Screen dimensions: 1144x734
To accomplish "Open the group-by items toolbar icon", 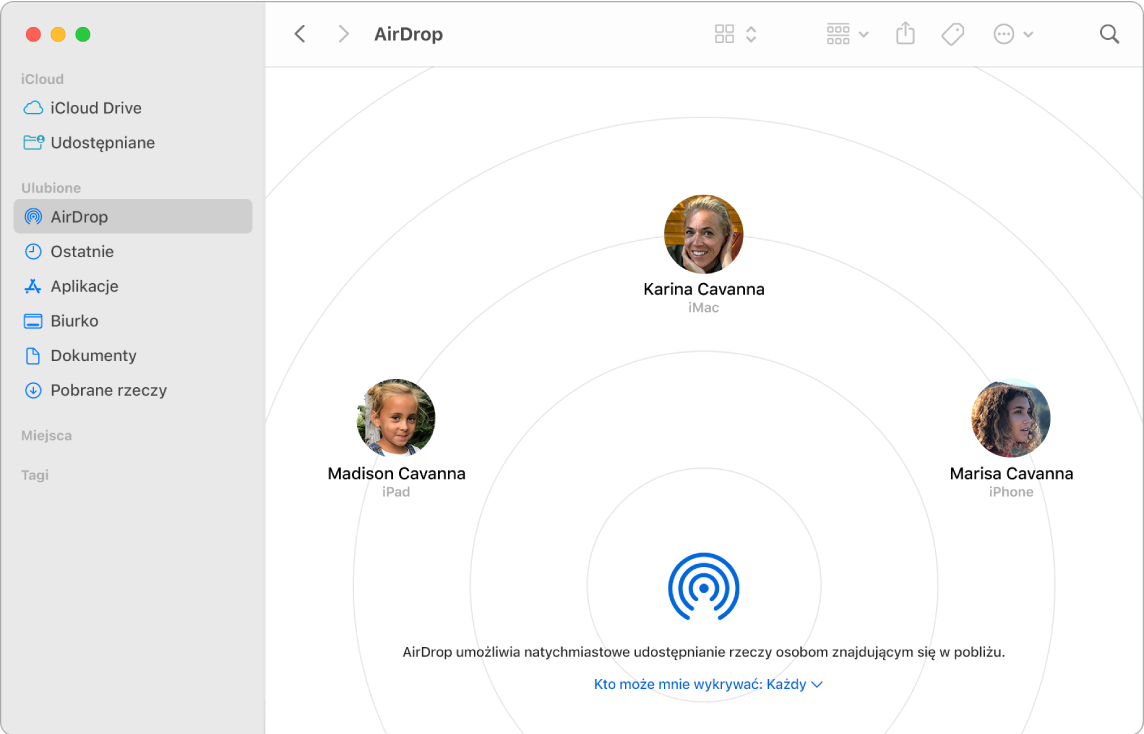I will 838,34.
